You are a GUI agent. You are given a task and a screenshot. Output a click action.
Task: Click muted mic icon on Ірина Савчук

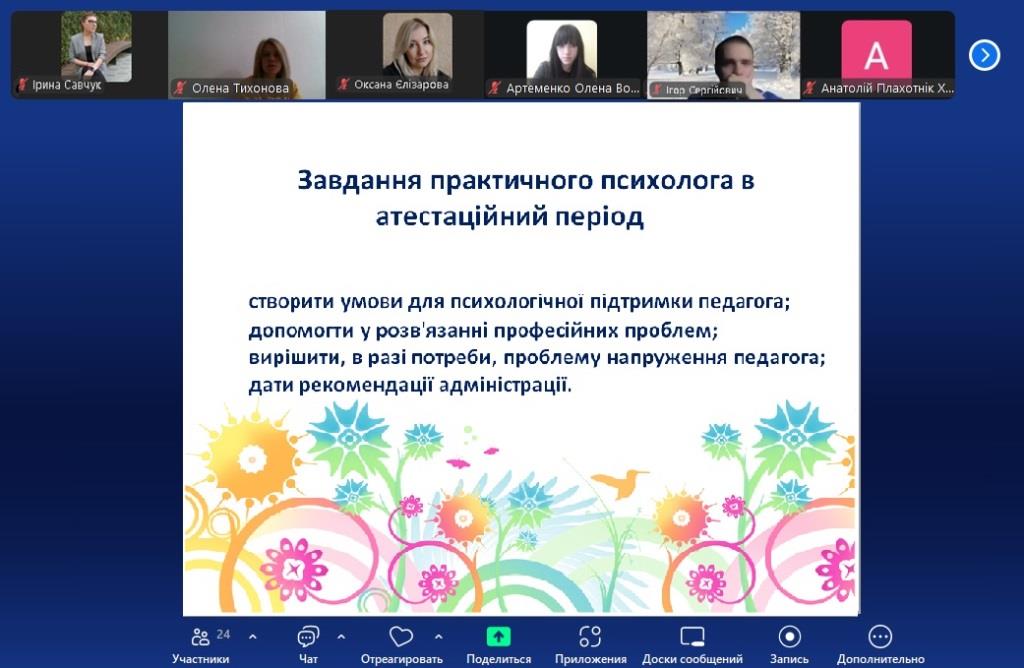point(22,86)
